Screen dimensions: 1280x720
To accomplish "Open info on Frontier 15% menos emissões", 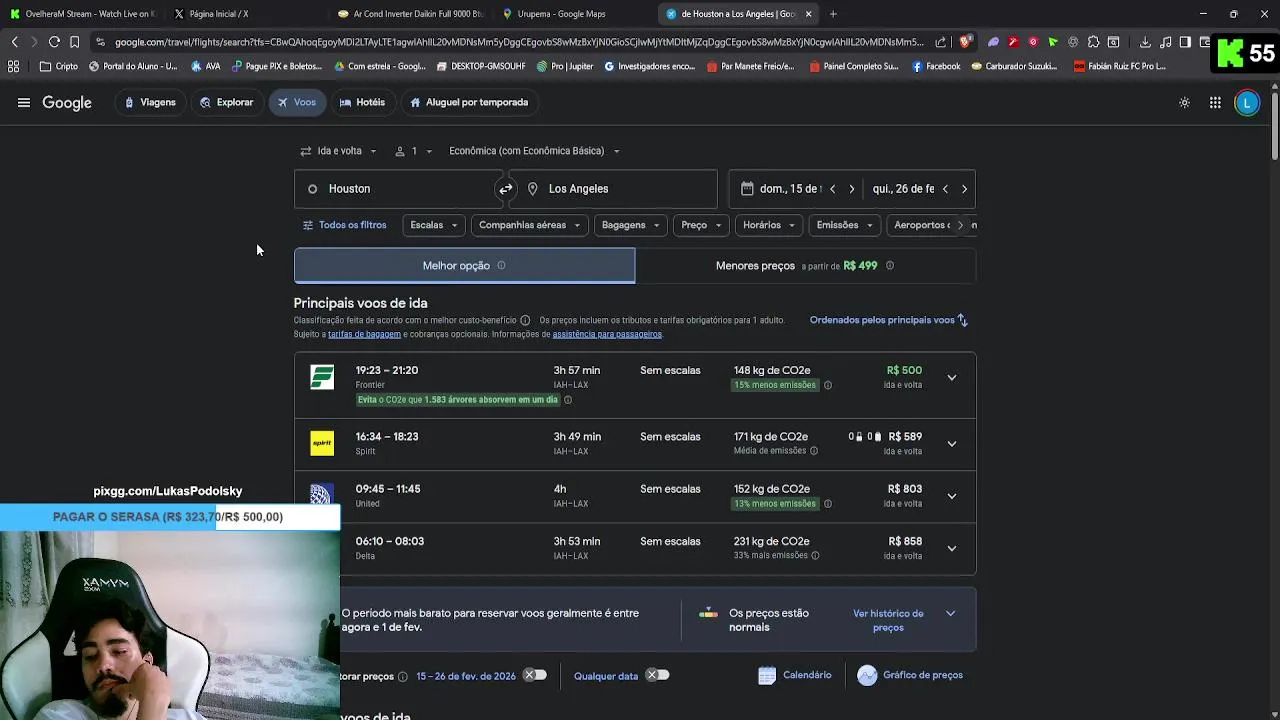I will pos(827,385).
